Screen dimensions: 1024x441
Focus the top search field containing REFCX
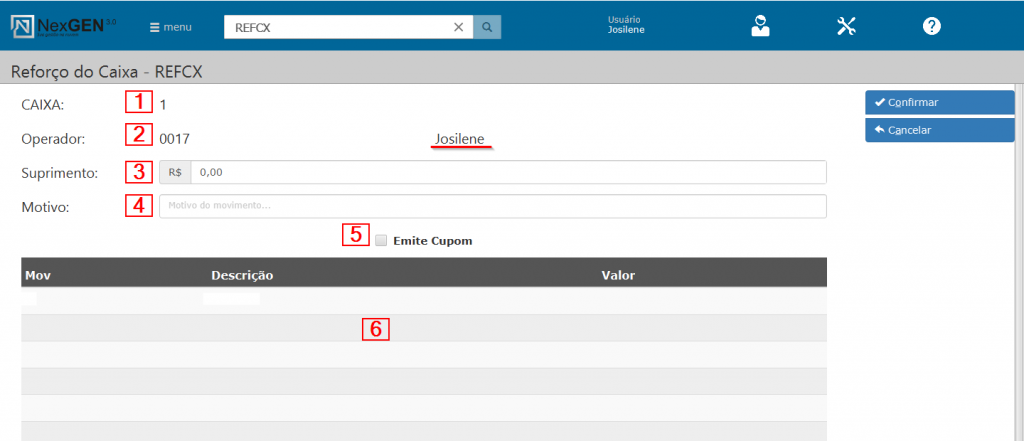[x=335, y=28]
